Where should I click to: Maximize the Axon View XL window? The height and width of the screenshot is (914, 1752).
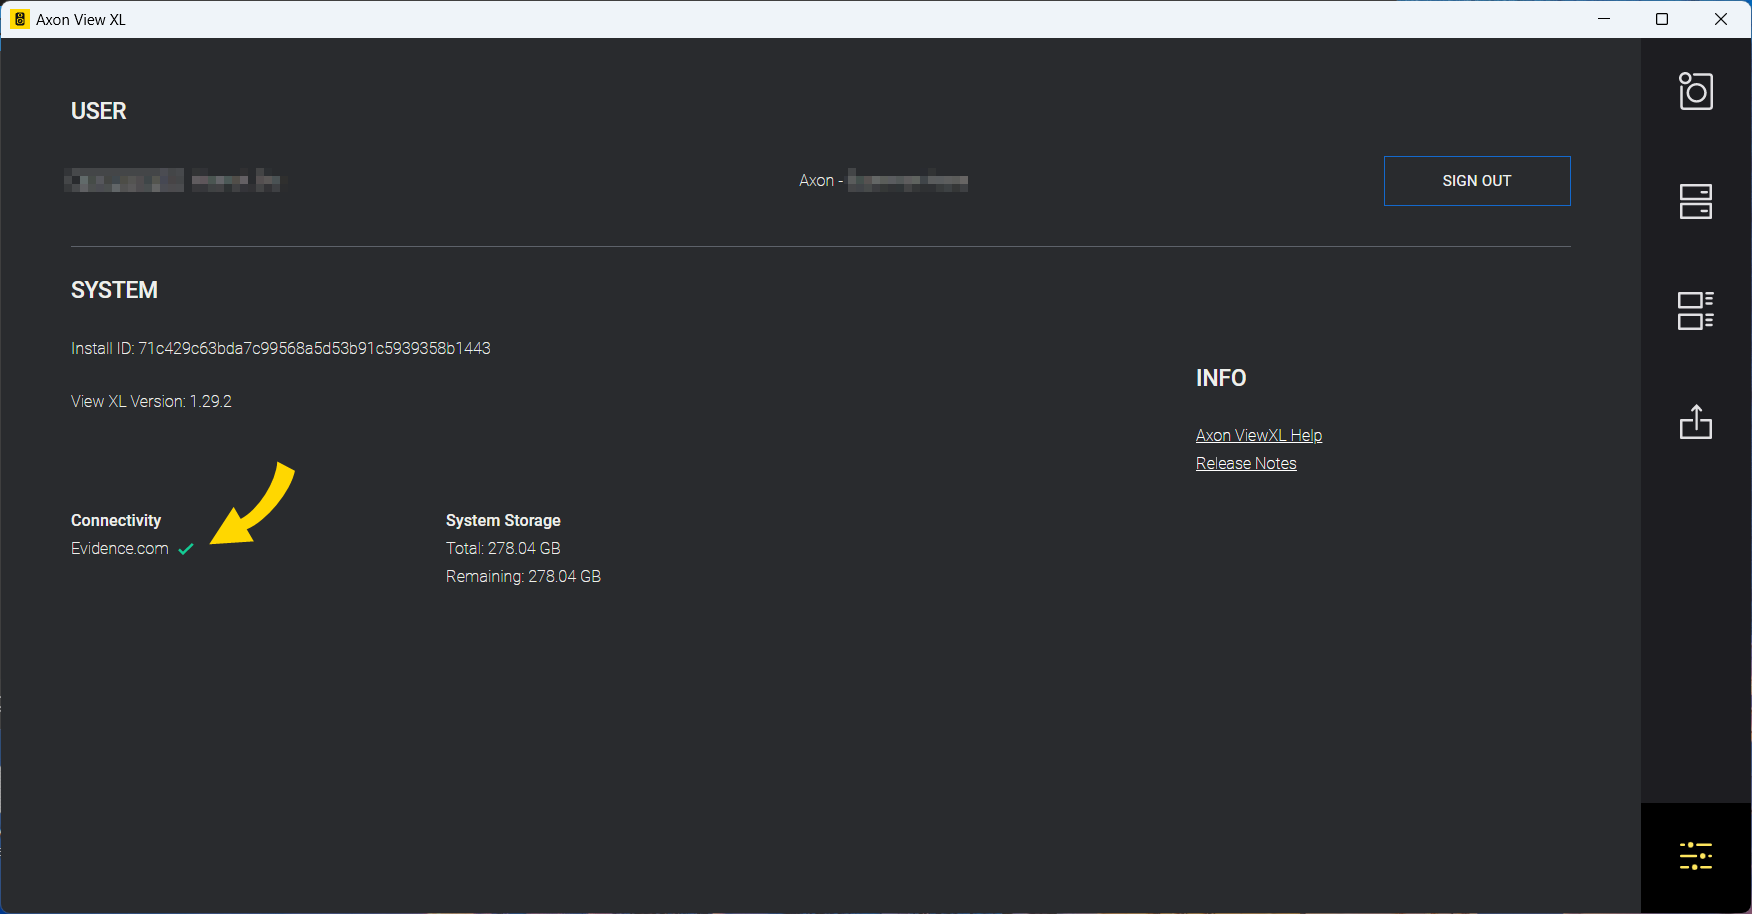click(1662, 19)
